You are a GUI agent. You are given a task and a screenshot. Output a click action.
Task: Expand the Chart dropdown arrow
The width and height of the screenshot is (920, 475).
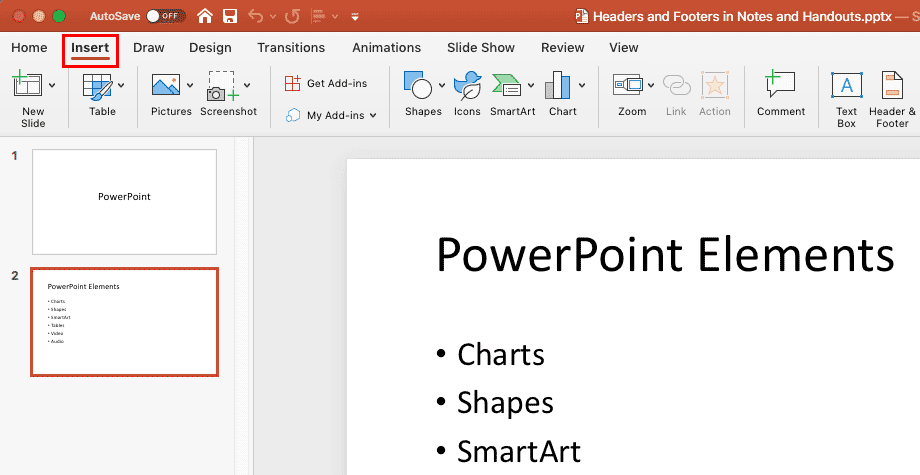(582, 86)
